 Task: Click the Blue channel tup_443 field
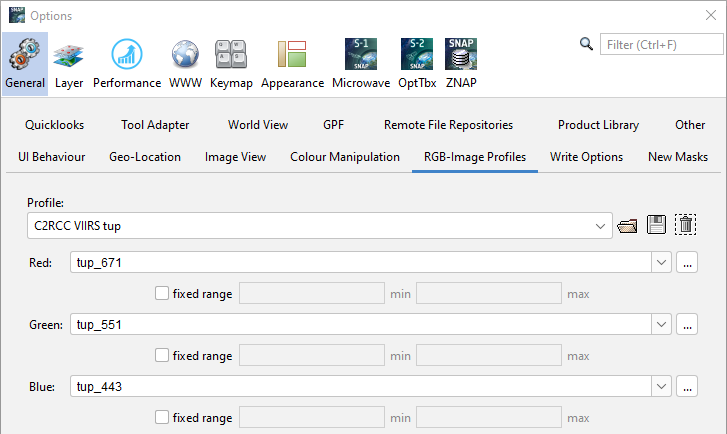click(361, 386)
